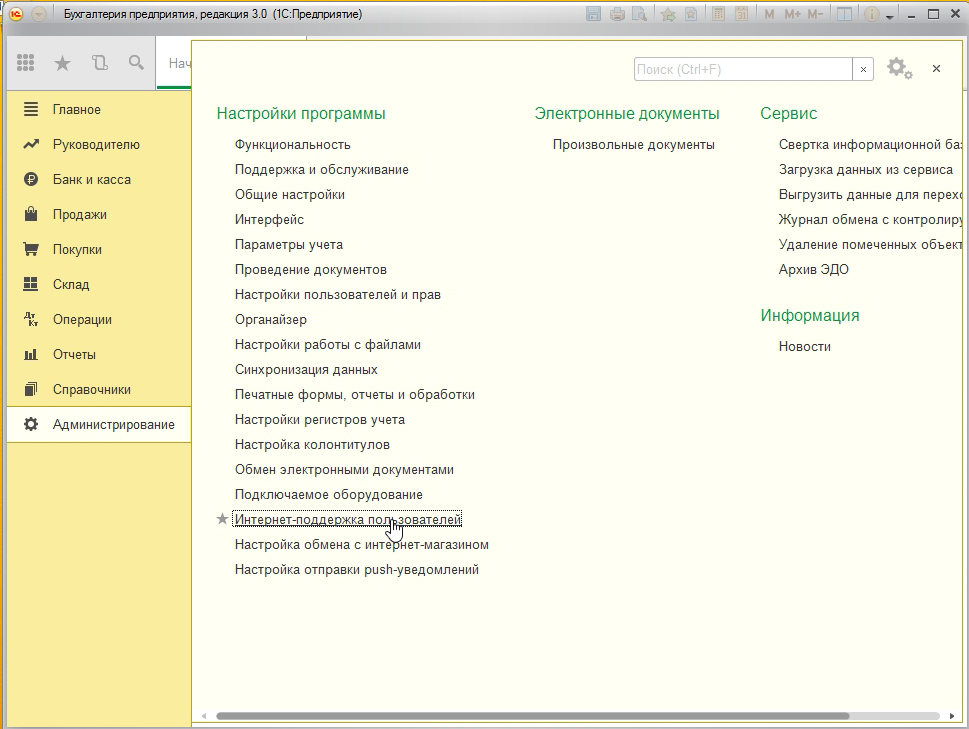Open the Органайзер link
The image size is (969, 729).
click(271, 320)
